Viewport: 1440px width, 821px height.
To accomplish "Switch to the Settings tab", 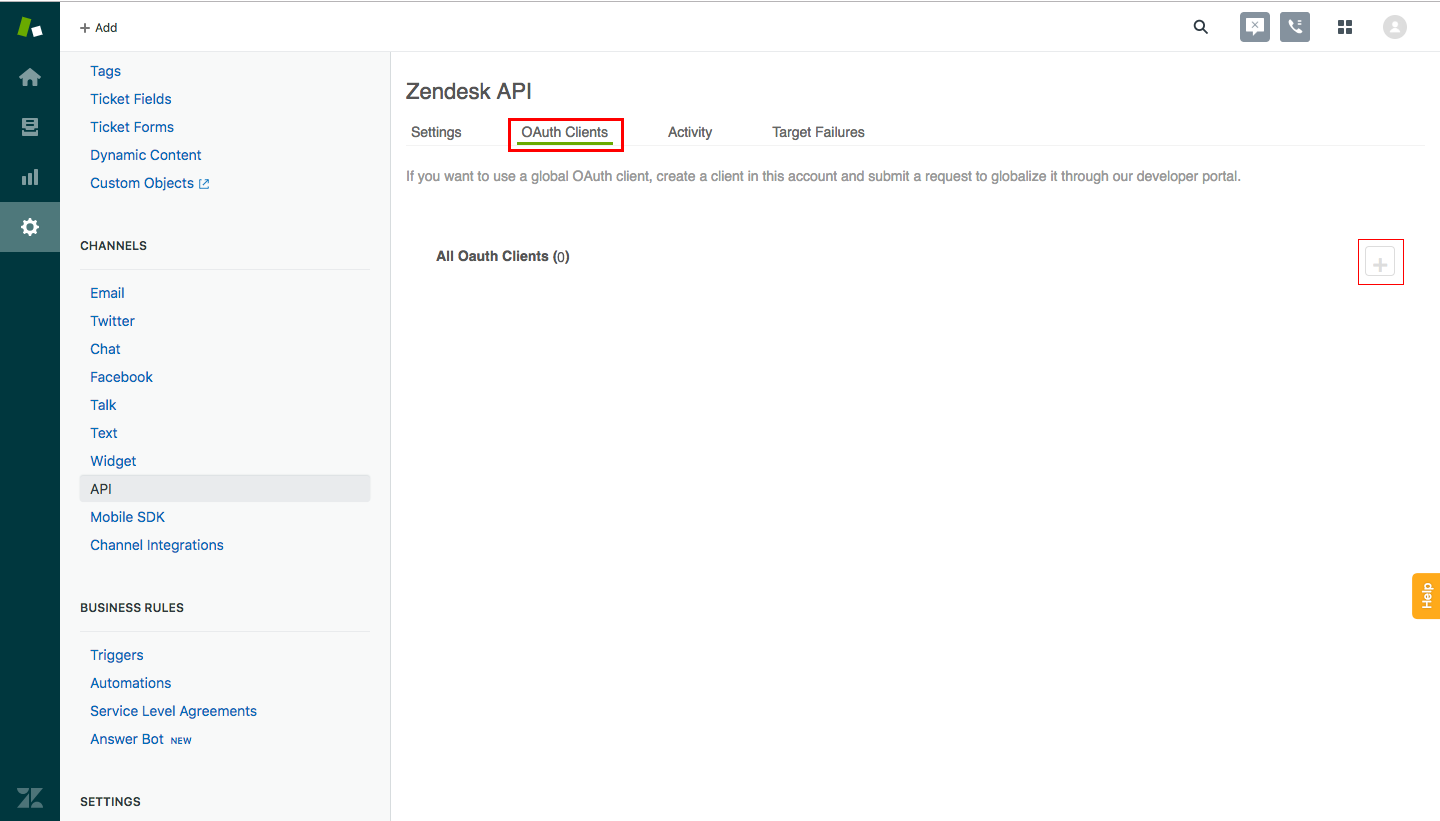I will click(x=436, y=132).
